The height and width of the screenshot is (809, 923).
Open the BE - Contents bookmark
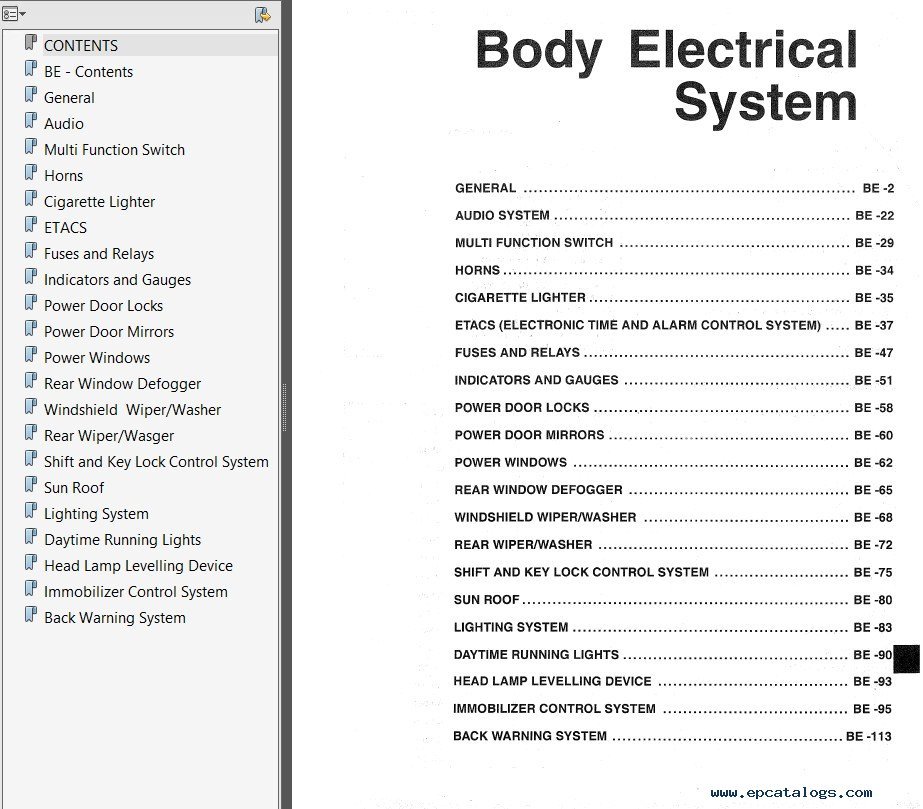coord(88,71)
